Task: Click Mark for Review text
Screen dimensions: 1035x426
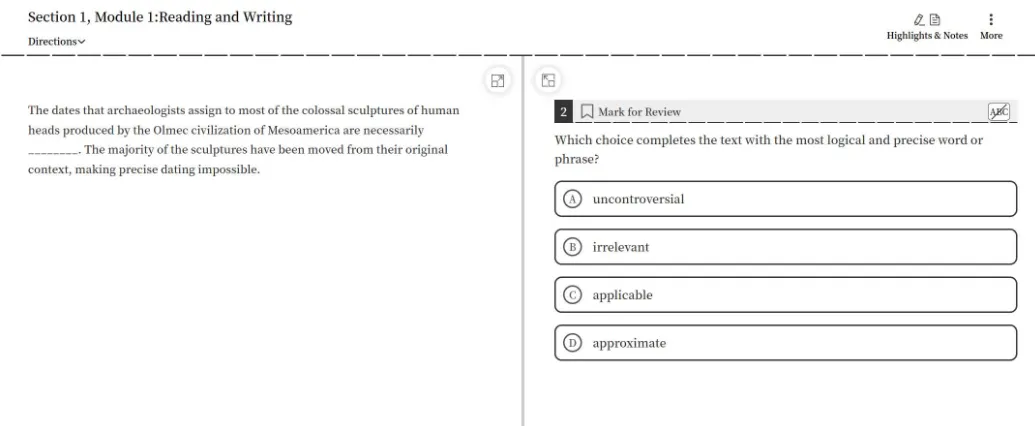Action: [x=639, y=112]
